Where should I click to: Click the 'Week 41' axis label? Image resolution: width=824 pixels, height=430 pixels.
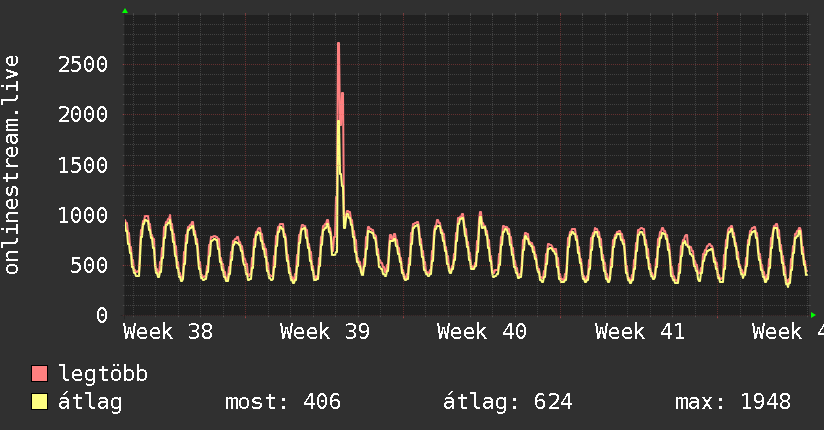coord(640,332)
